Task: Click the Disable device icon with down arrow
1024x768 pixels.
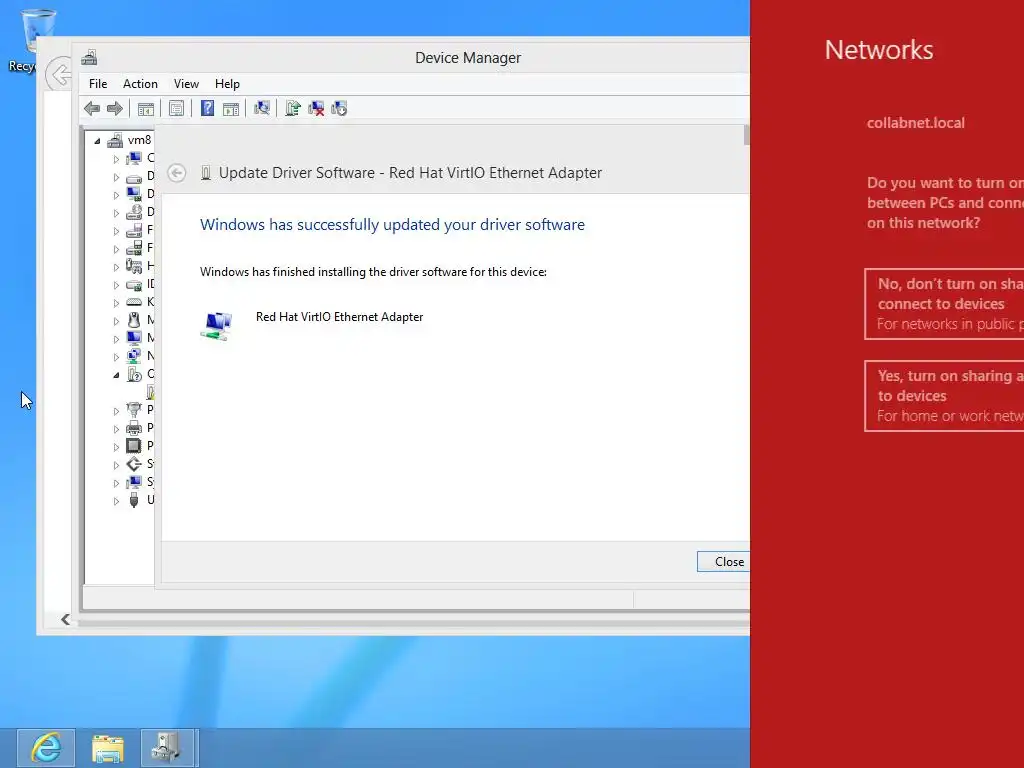Action: 339,108
